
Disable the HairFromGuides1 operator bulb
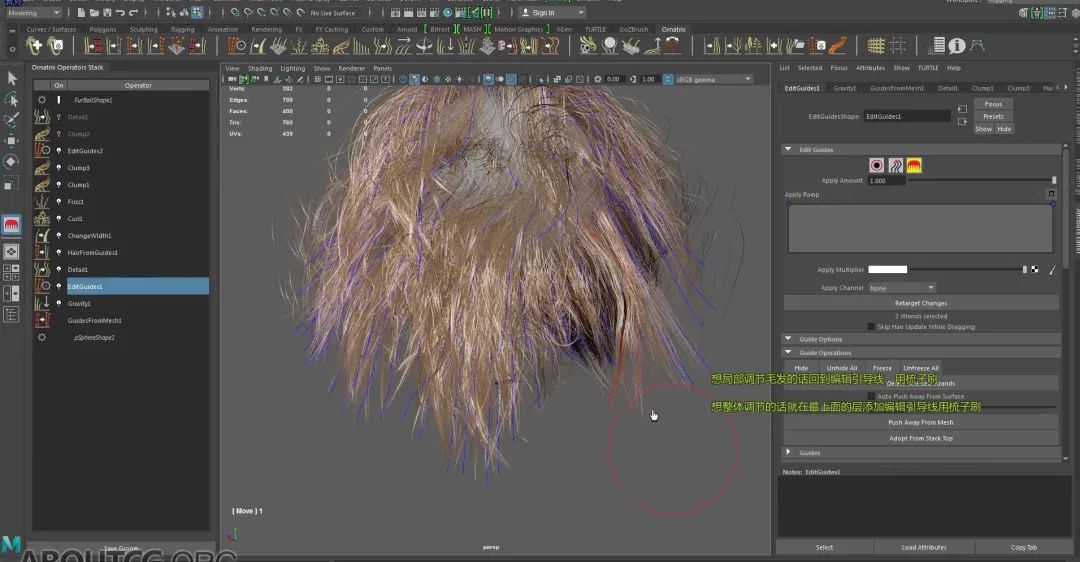(x=59, y=253)
